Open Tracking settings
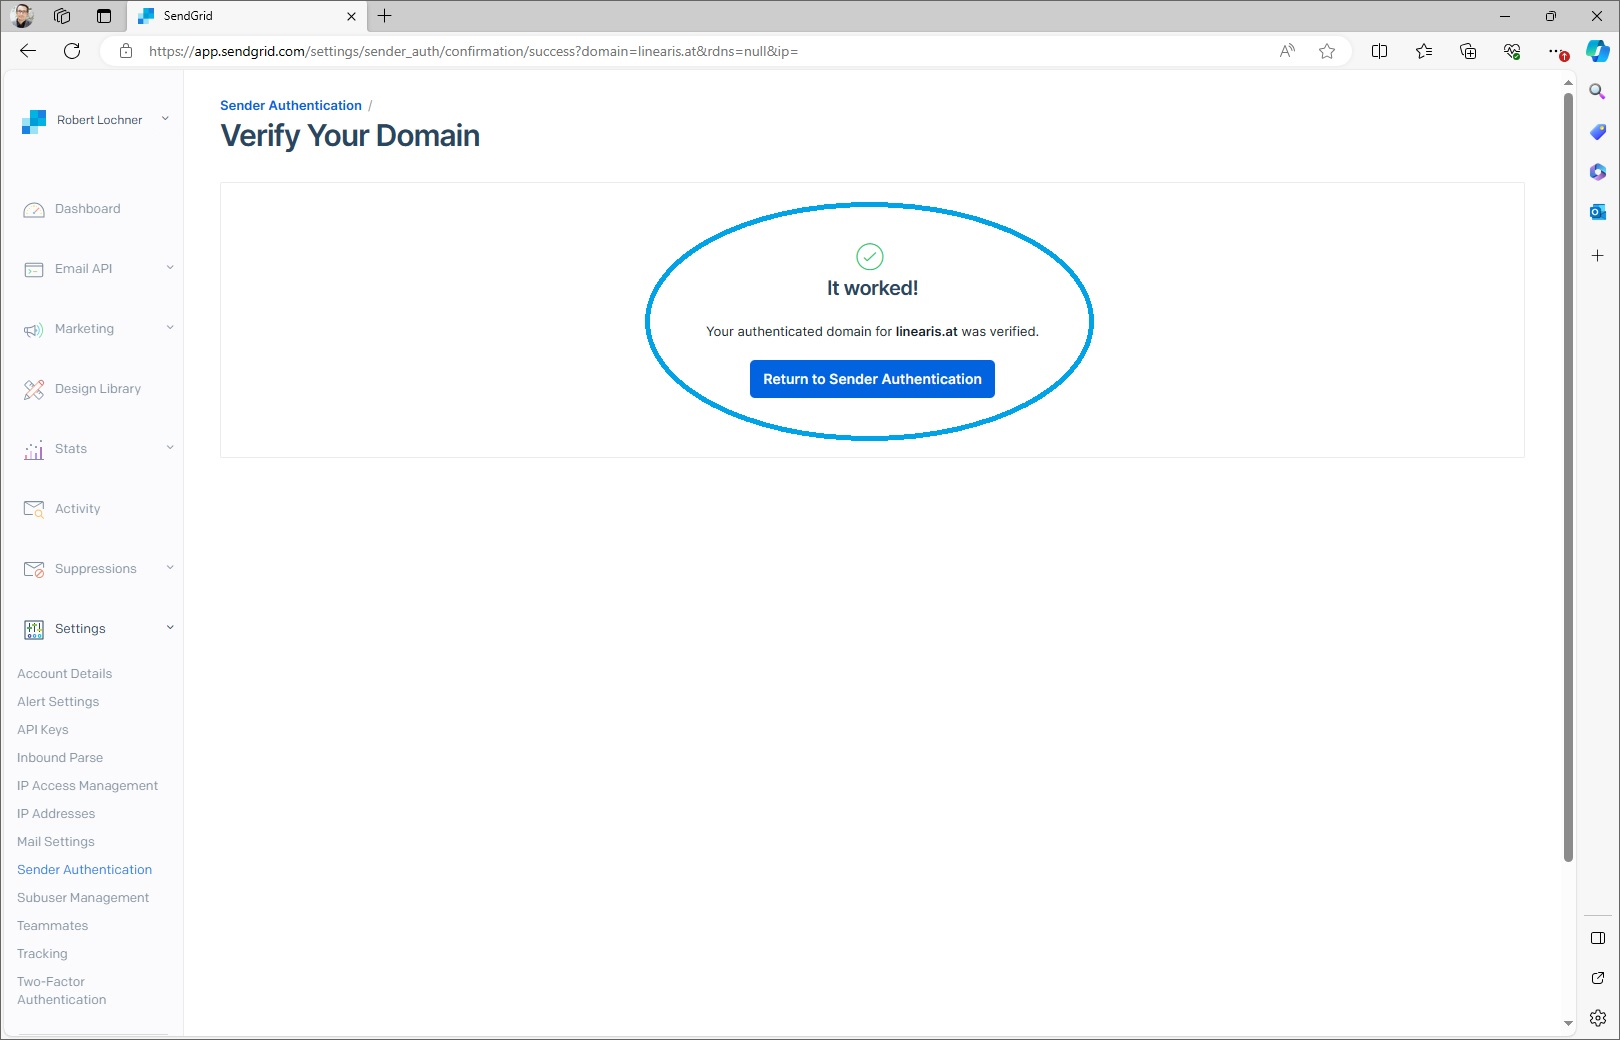The height and width of the screenshot is (1040, 1620). point(42,954)
